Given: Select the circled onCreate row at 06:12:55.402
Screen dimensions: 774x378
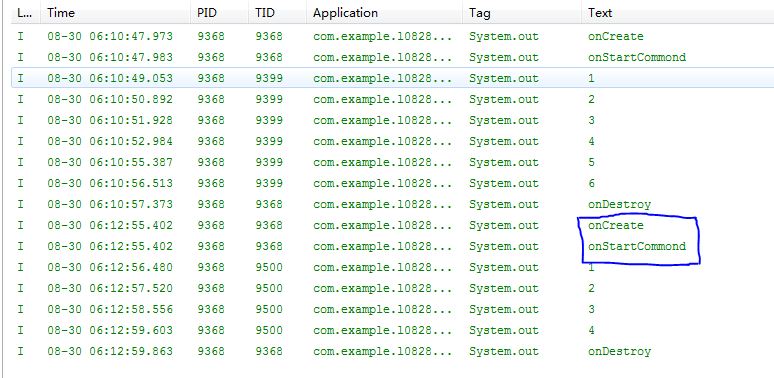Looking at the screenshot, I should (x=393, y=226).
